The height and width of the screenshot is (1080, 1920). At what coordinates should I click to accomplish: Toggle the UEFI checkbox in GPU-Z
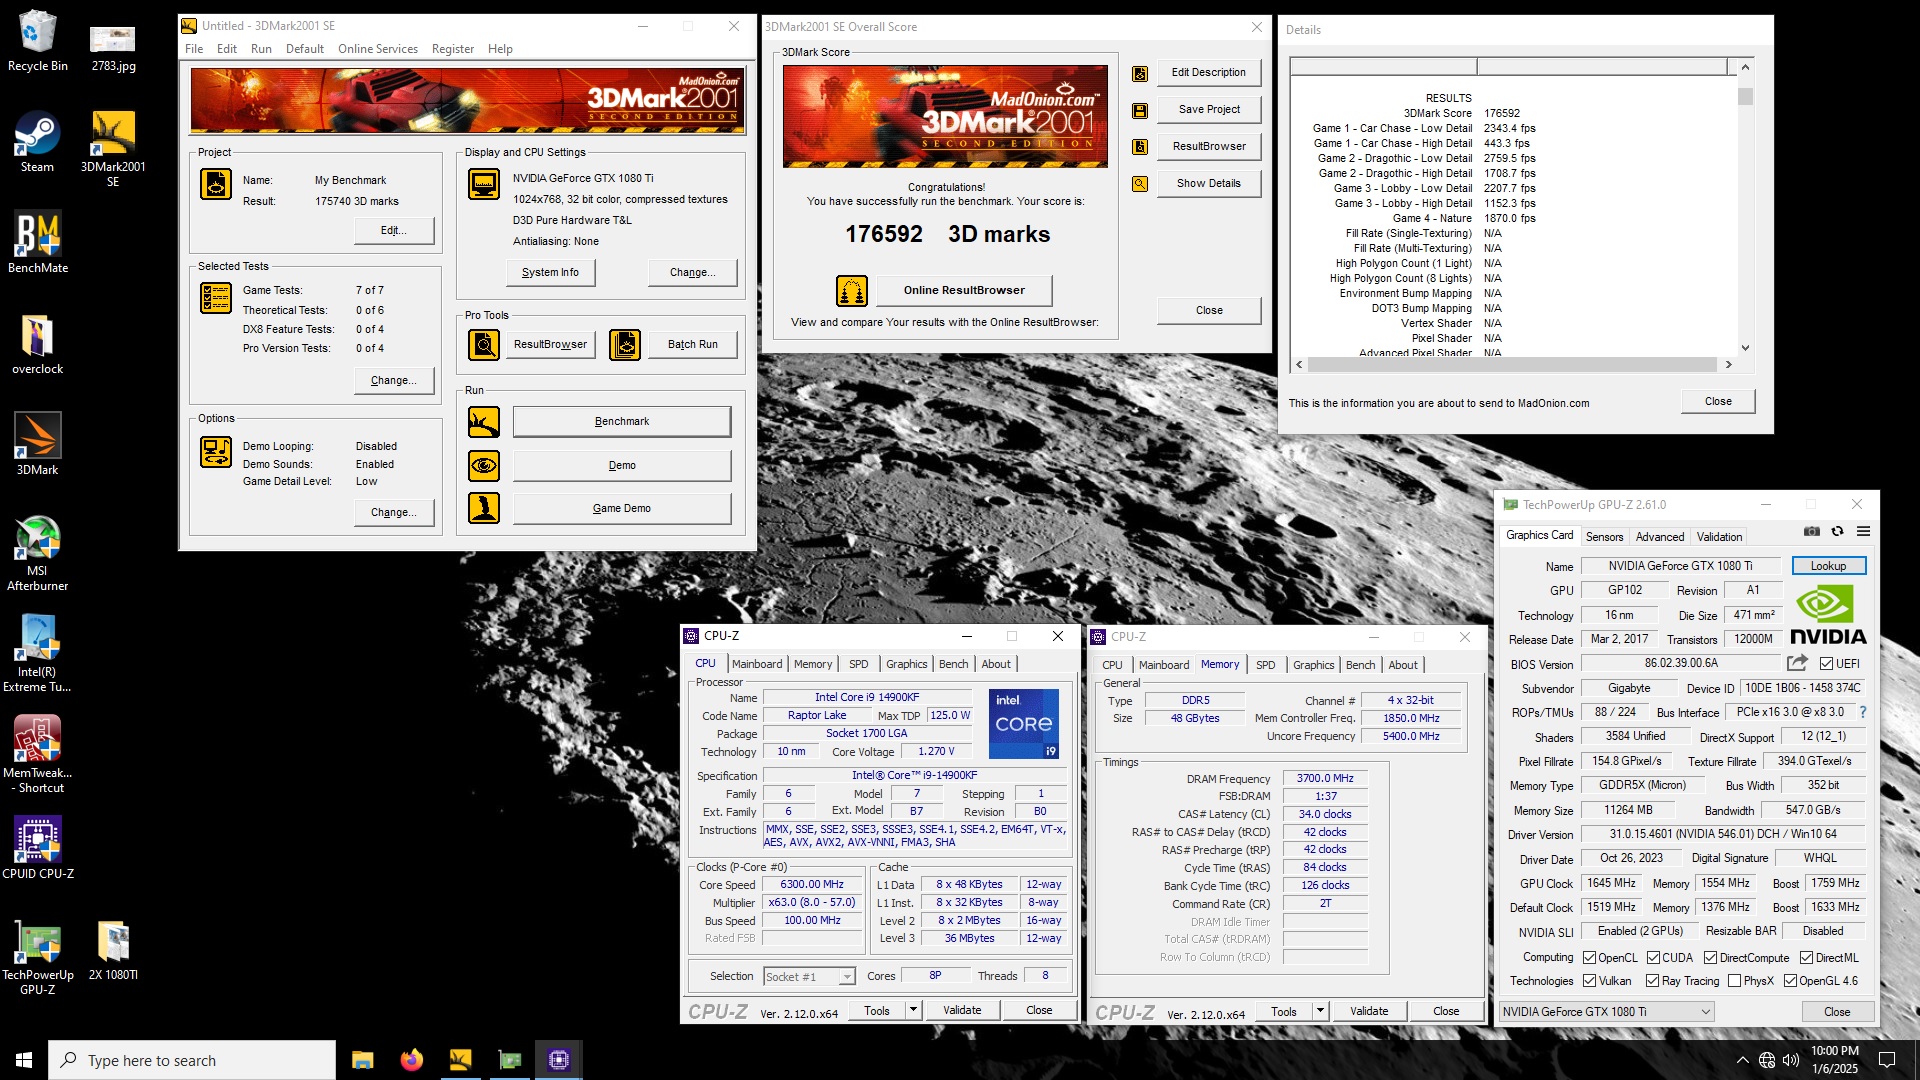click(1826, 664)
